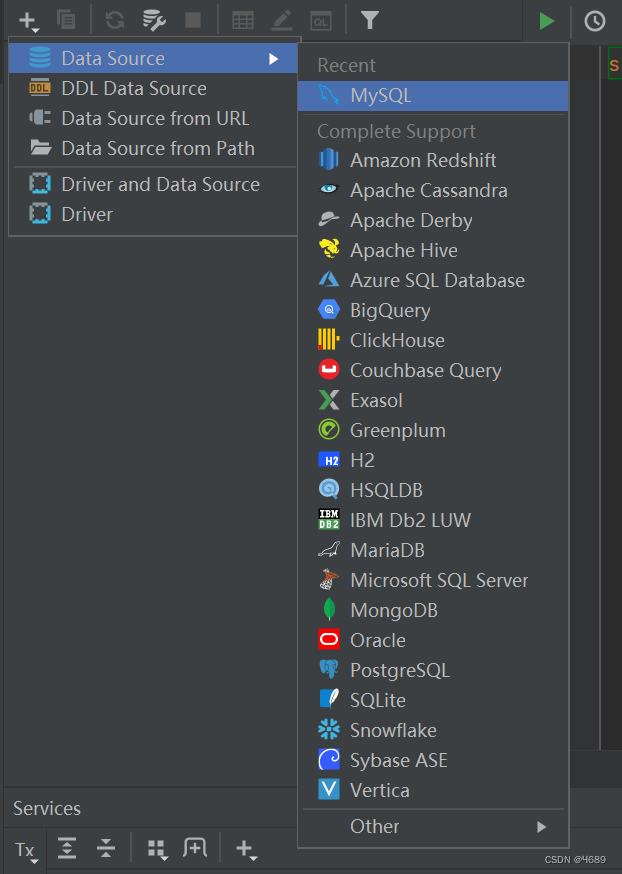Click the New (plus) button in database toolbar
The width and height of the screenshot is (622, 874).
(28, 21)
